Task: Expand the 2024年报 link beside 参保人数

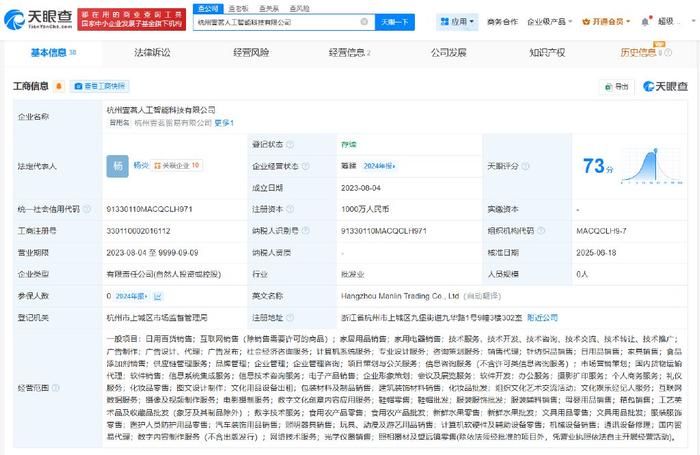Action: [131, 296]
